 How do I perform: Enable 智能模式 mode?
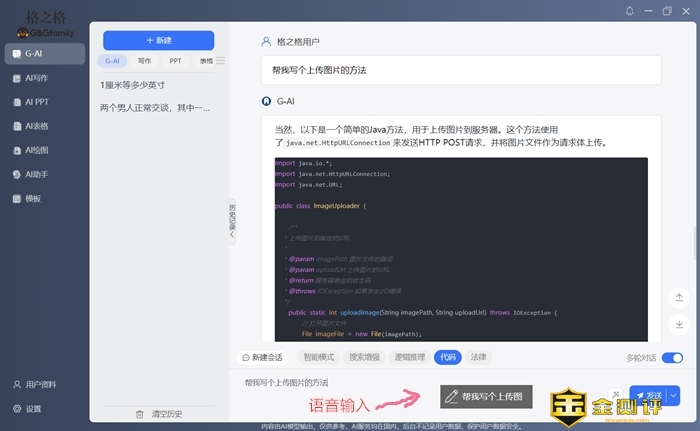coord(318,357)
